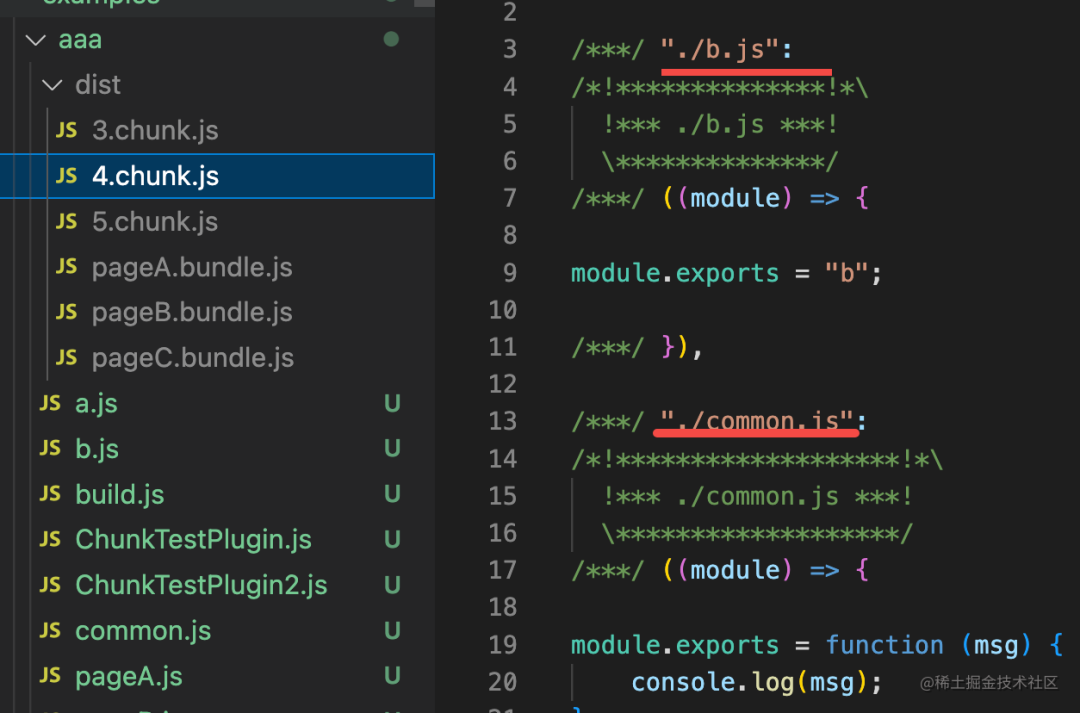Collapse the aaa folder chevron

point(35,40)
